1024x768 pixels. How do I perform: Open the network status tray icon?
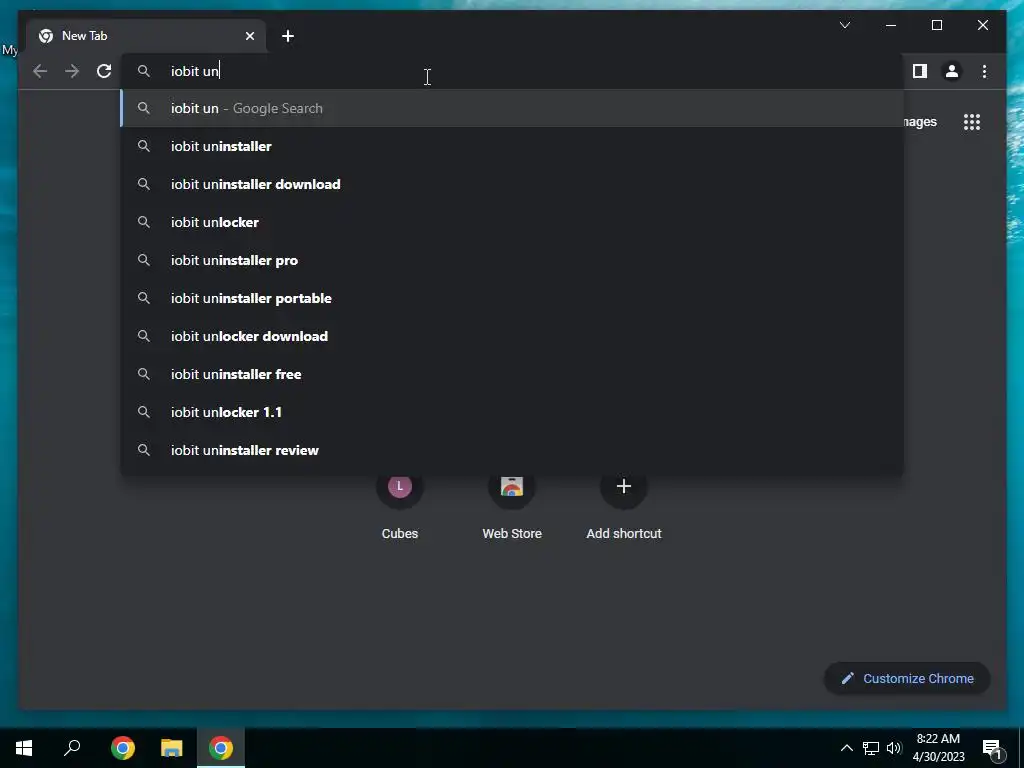(871, 748)
